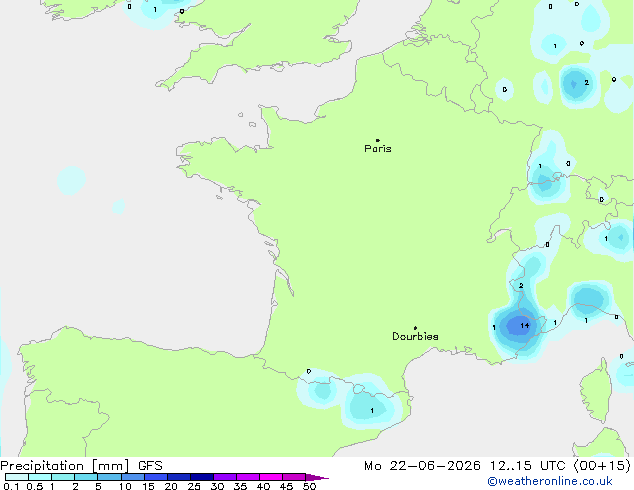The height and width of the screenshot is (490, 634).
Task: Pick the 30–35 mm purple legend swatch
Action: (225, 477)
